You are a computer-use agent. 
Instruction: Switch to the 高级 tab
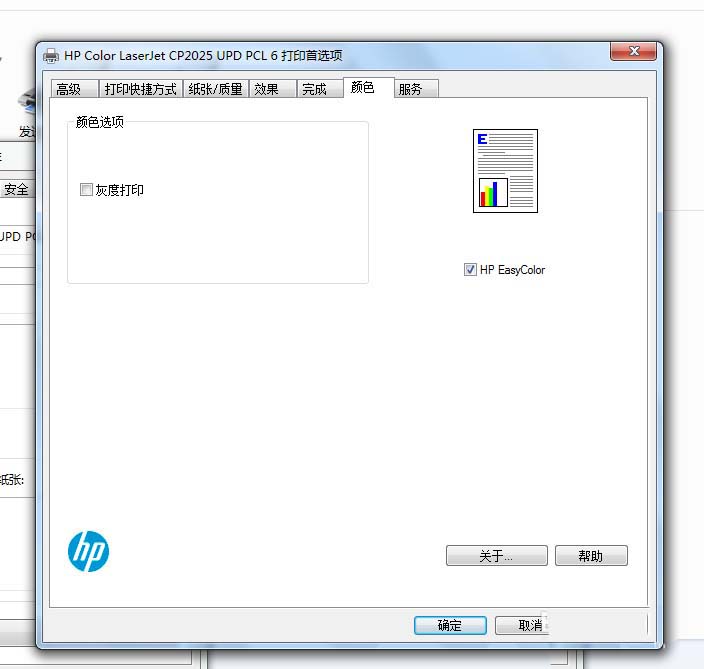[75, 89]
